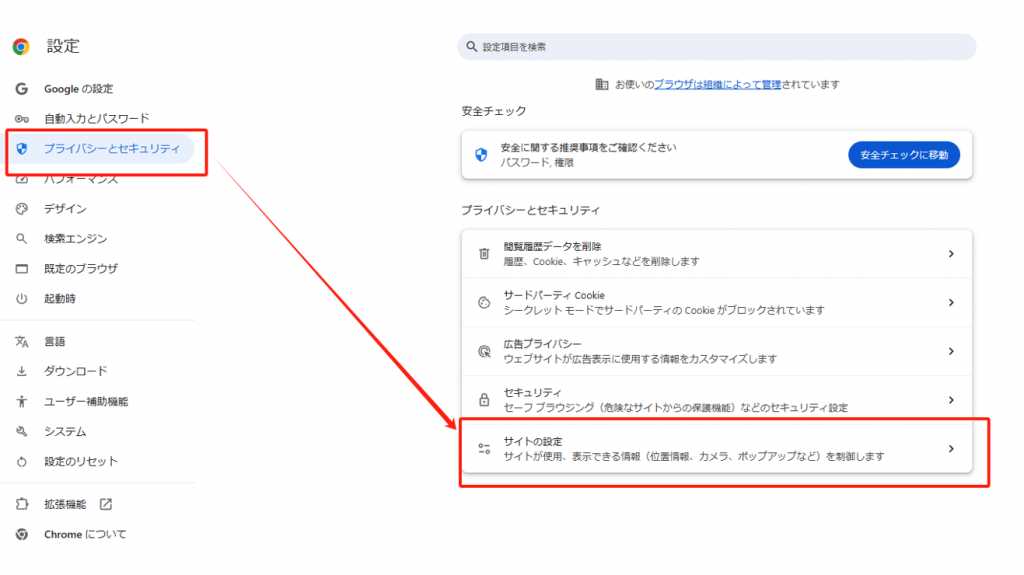Open Chrome について page
The height and width of the screenshot is (575, 1024).
[x=85, y=534]
